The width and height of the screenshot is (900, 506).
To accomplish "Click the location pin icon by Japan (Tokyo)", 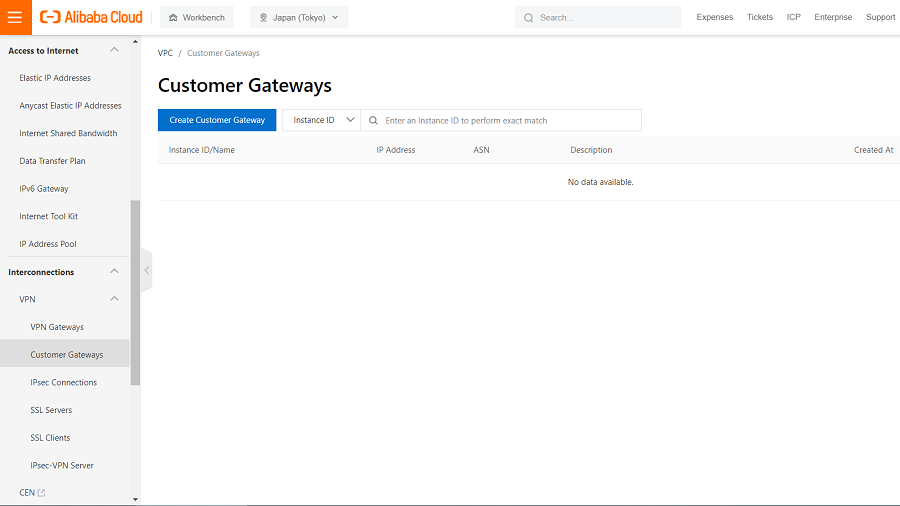I will pyautogui.click(x=263, y=18).
